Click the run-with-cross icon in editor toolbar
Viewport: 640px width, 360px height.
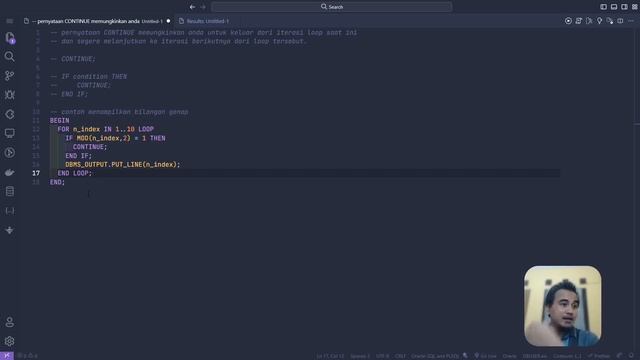[x=589, y=21]
